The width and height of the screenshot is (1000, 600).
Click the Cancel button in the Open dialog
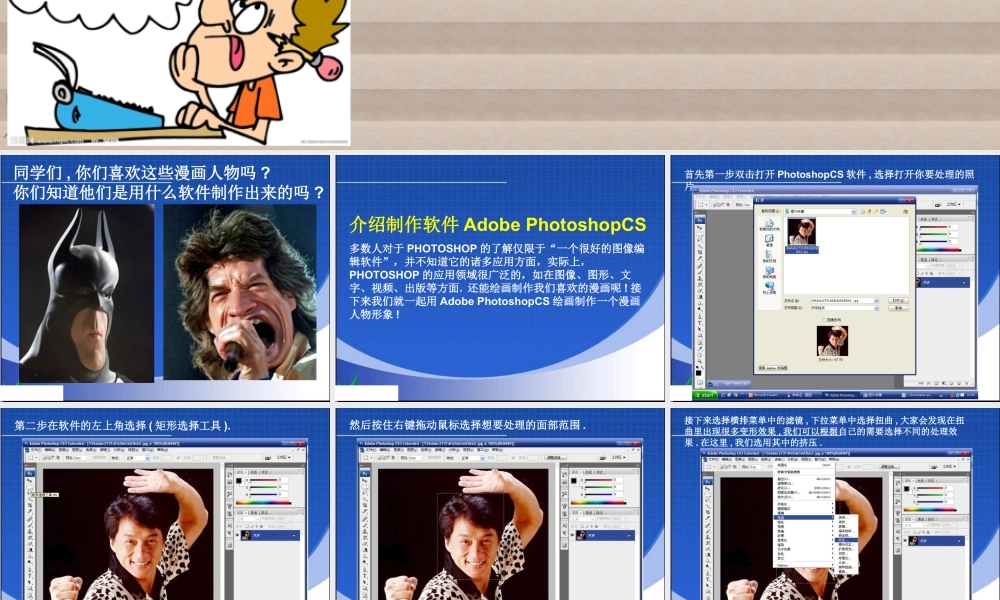coord(899,308)
